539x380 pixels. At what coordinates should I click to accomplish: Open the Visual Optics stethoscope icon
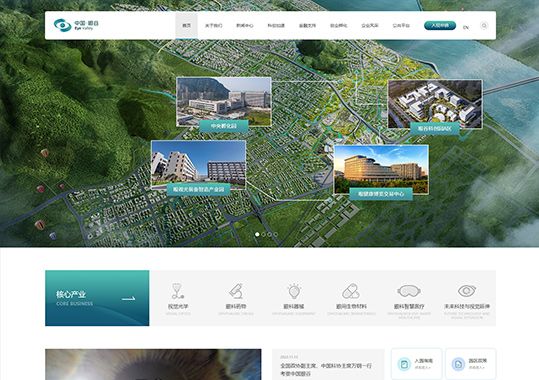click(178, 291)
